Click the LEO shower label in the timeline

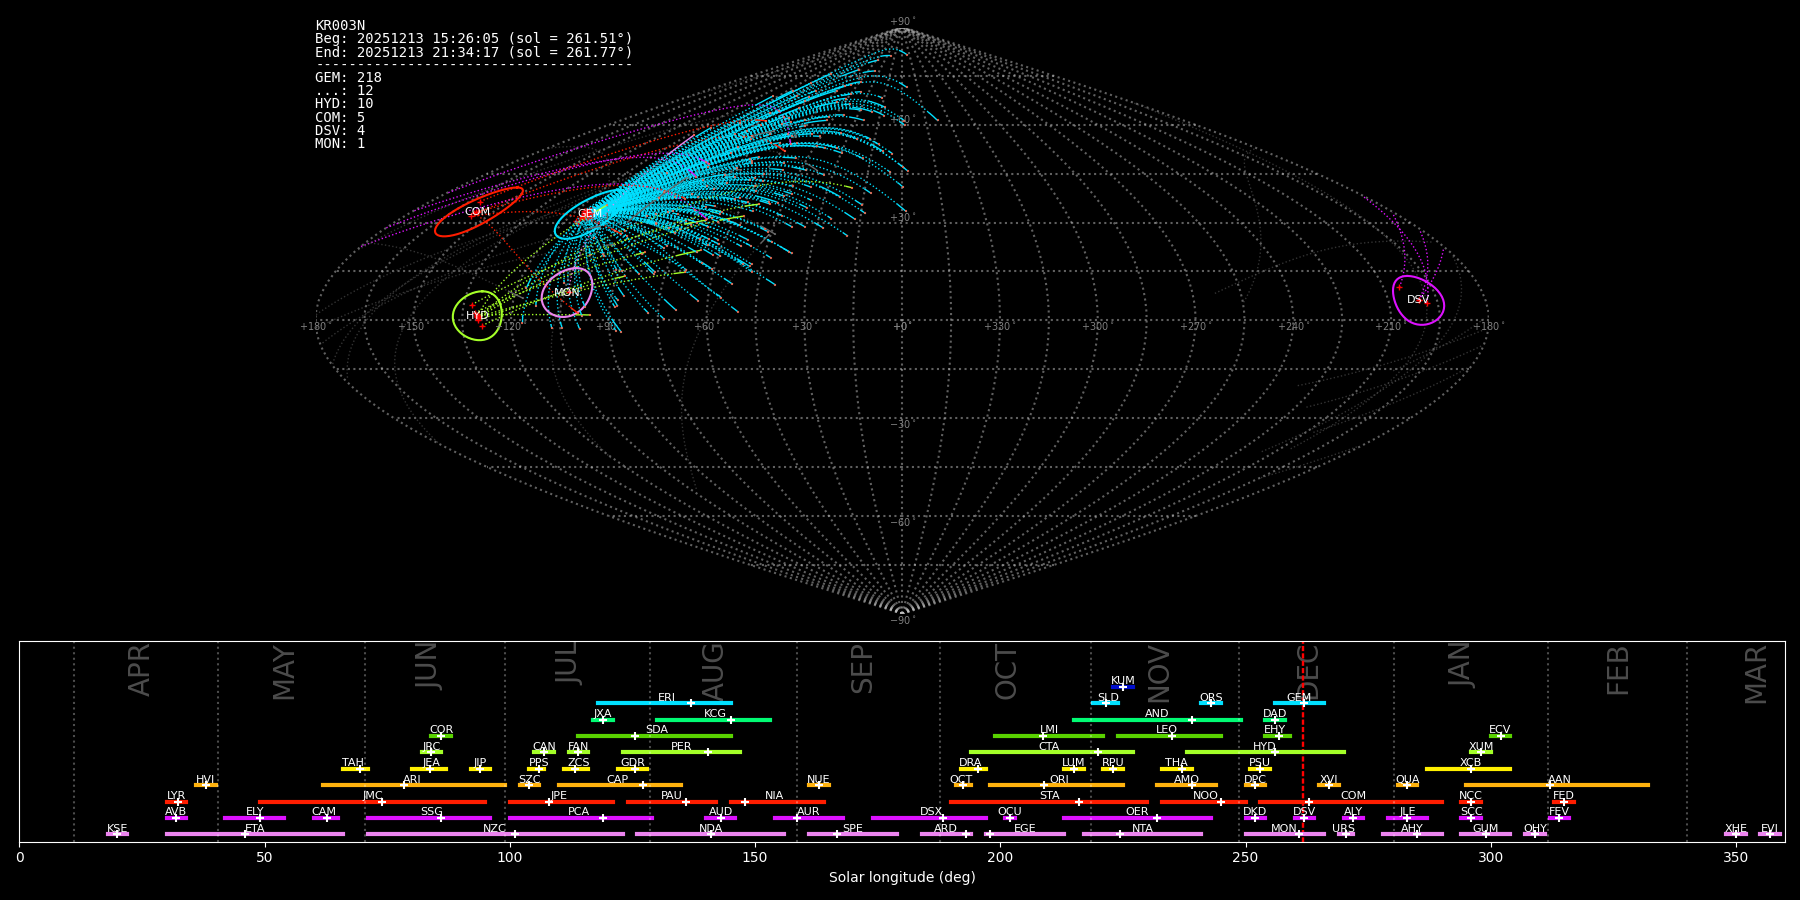tap(1166, 730)
